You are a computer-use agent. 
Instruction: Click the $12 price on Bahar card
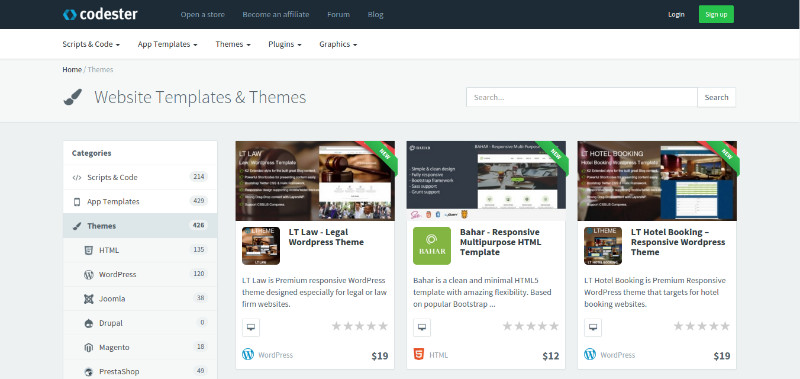point(551,356)
